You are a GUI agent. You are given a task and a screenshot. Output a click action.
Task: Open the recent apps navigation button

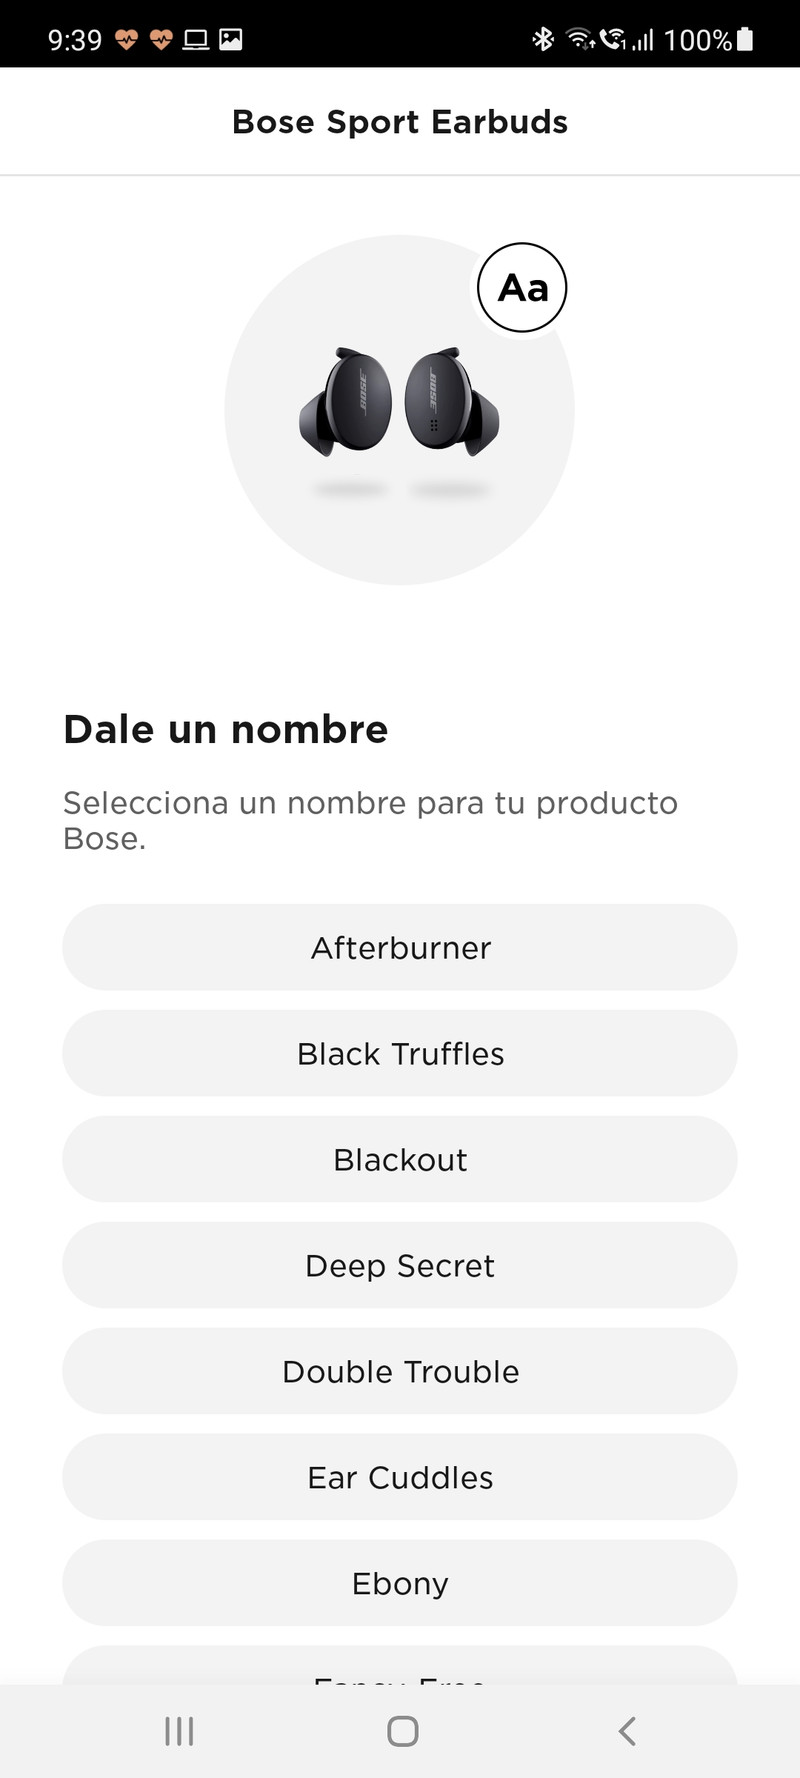[x=179, y=1731]
